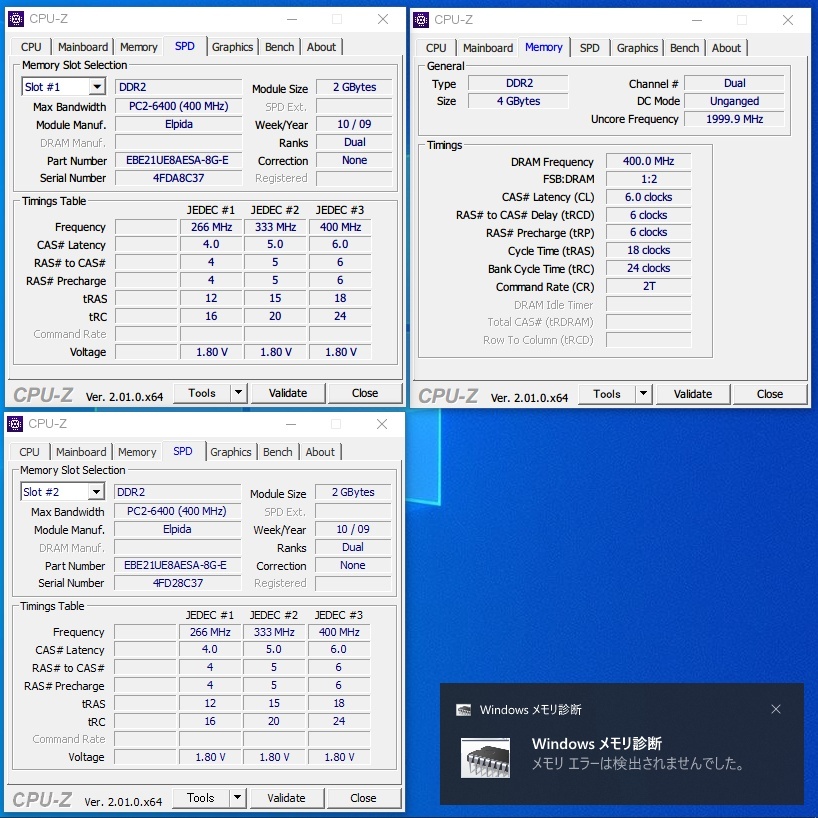This screenshot has width=818, height=818.
Task: Switch to CPU tab in Slot #2 window
Action: (x=29, y=452)
